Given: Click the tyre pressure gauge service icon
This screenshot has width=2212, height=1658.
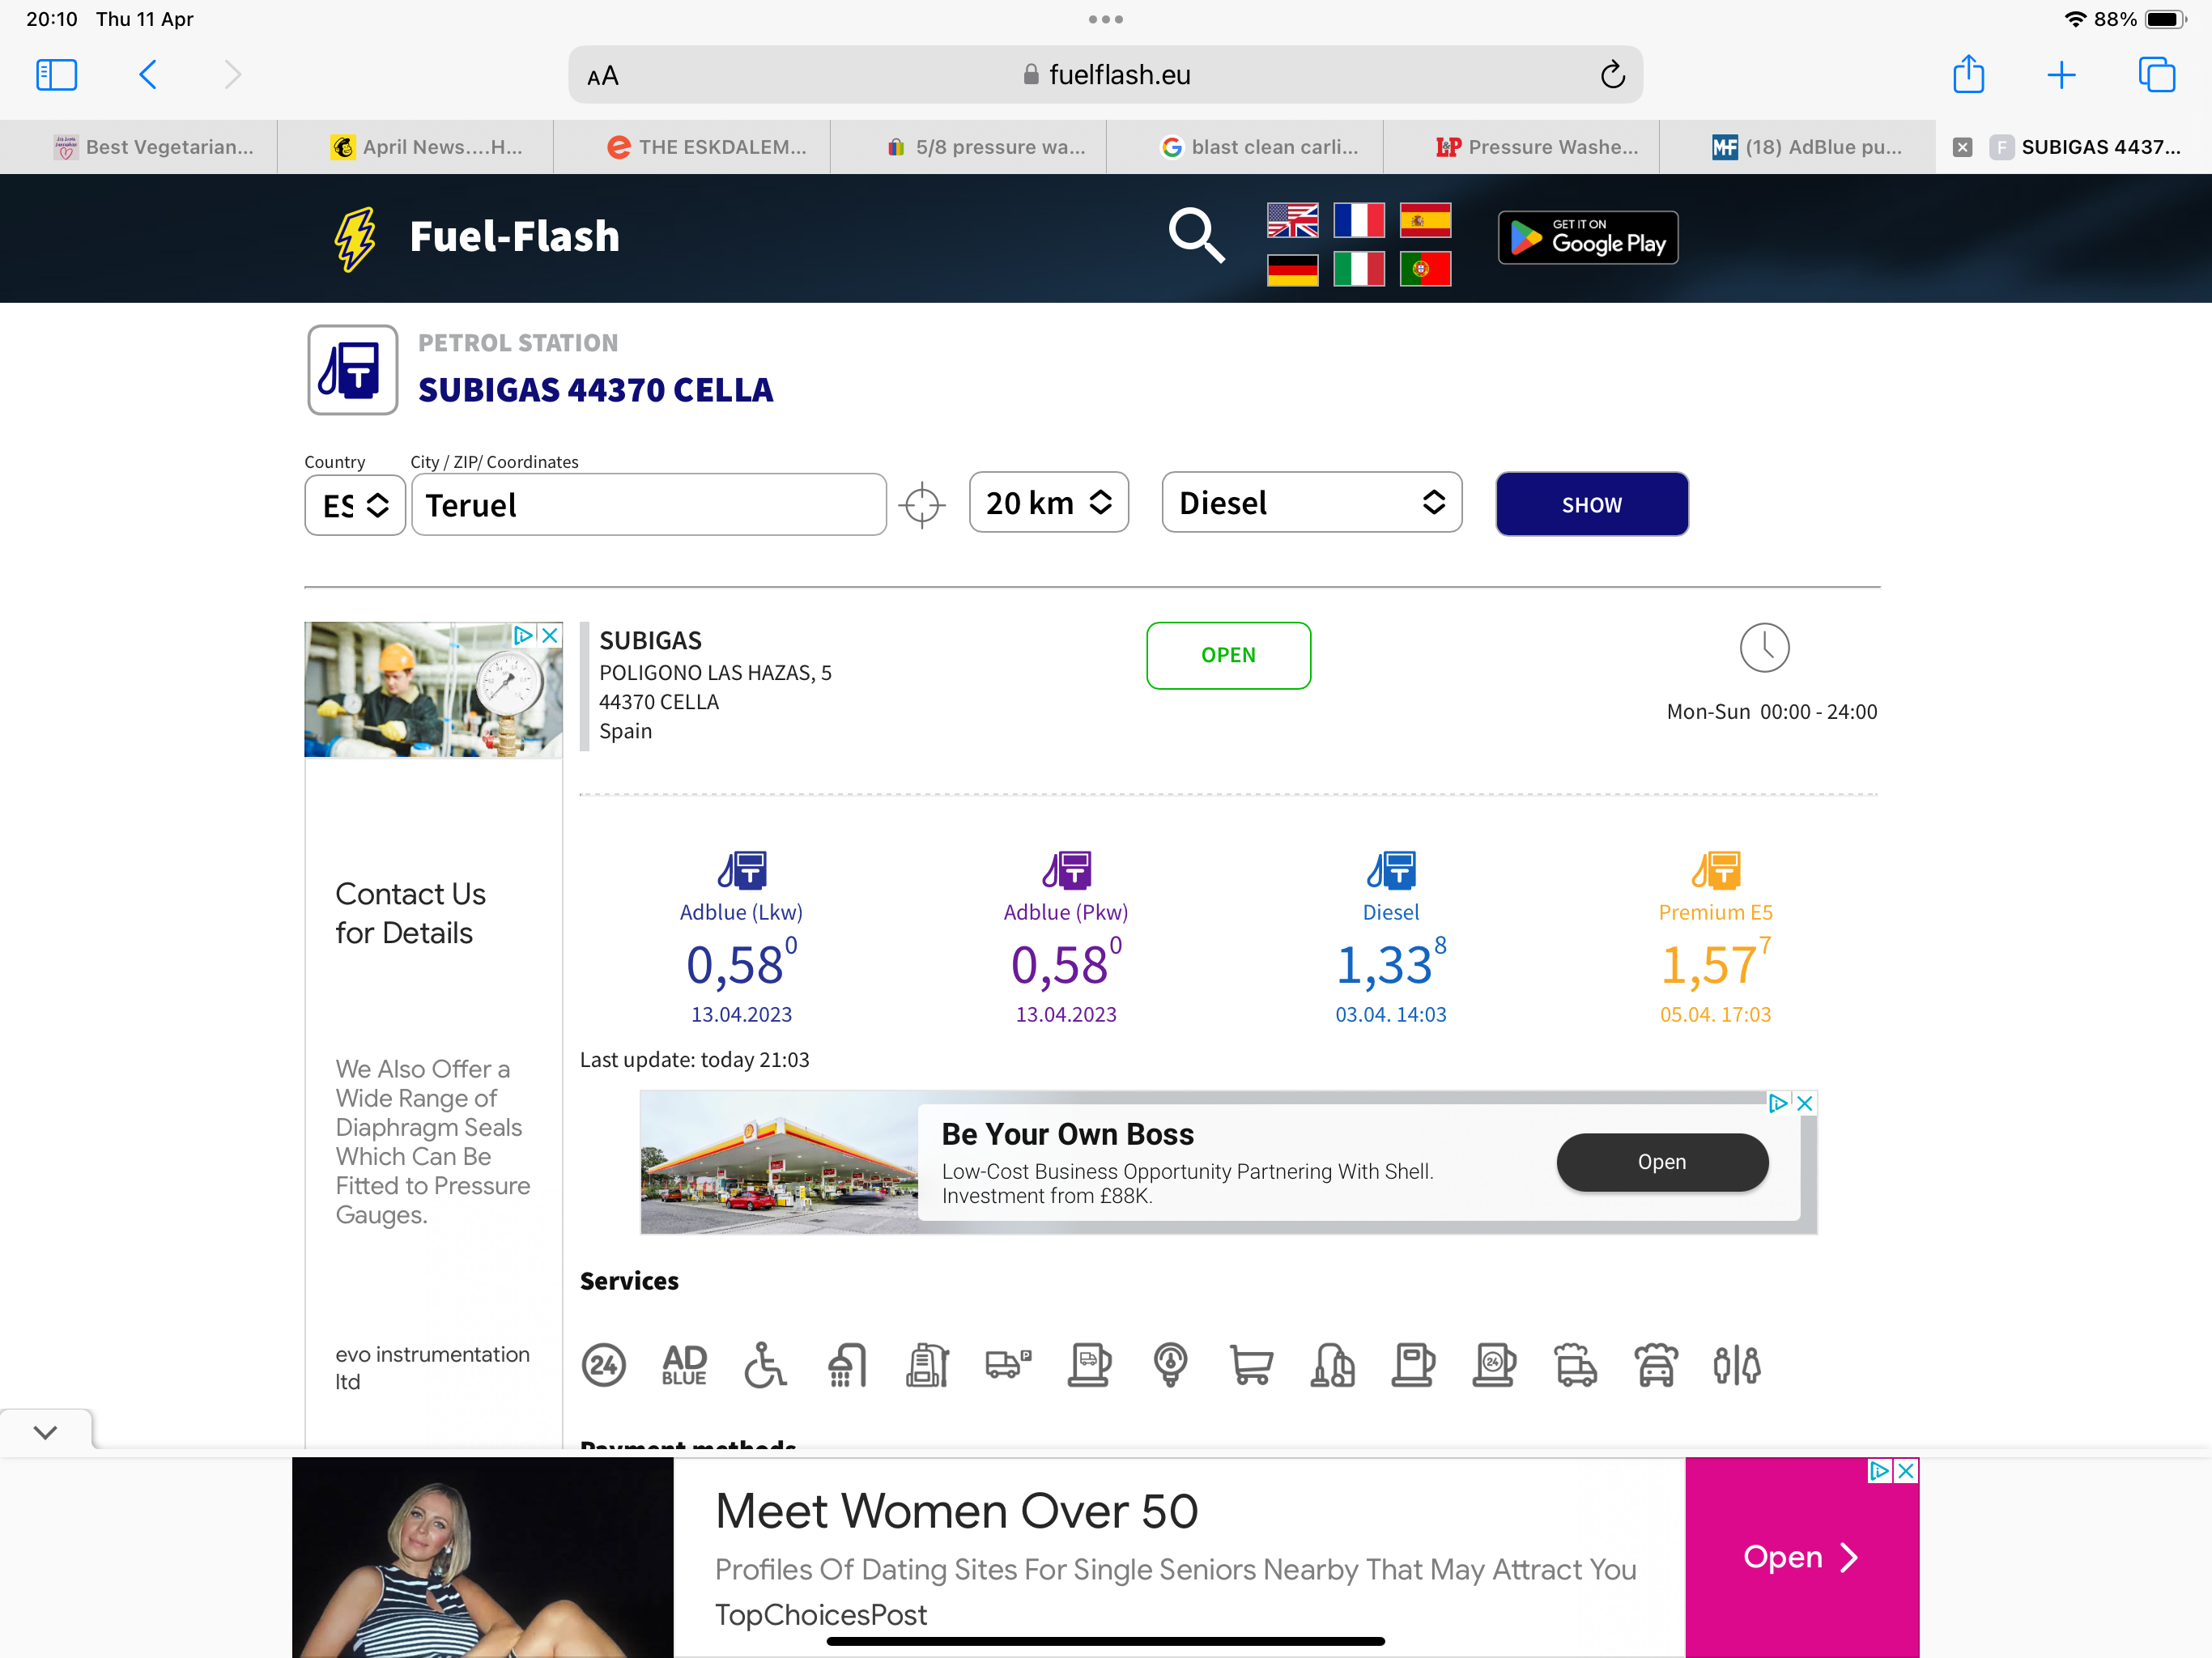Looking at the screenshot, I should [1170, 1365].
